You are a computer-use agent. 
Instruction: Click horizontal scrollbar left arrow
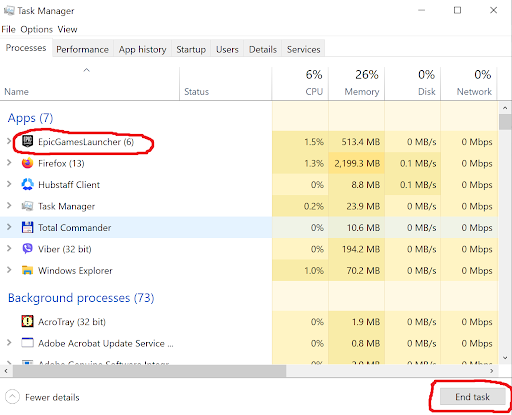6,371
